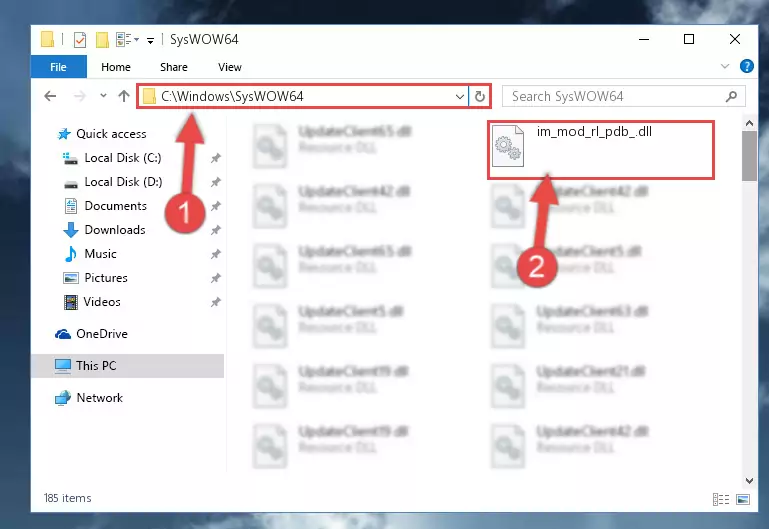Select Quick access in navigation pane
The height and width of the screenshot is (529, 769).
[x=102, y=134]
